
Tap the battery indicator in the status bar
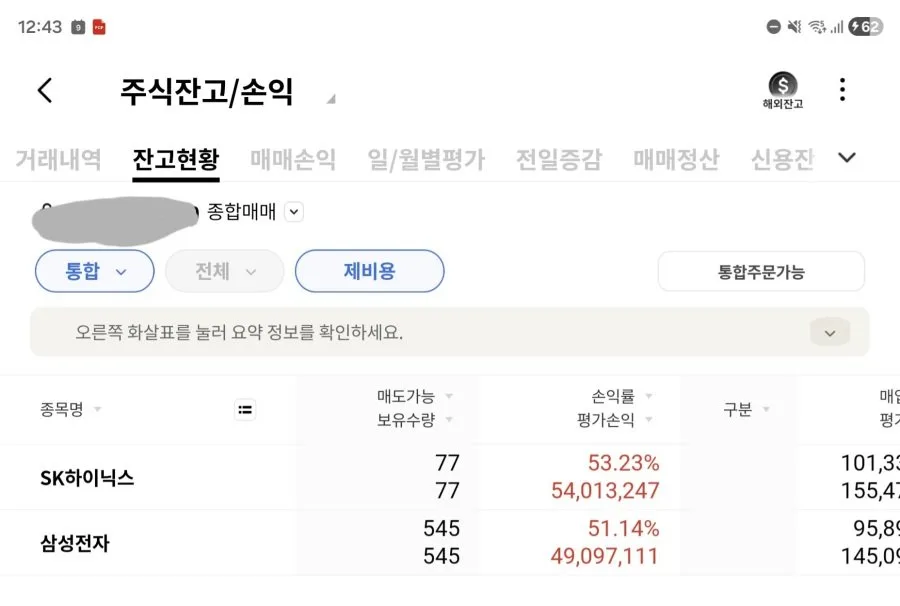[x=866, y=26]
